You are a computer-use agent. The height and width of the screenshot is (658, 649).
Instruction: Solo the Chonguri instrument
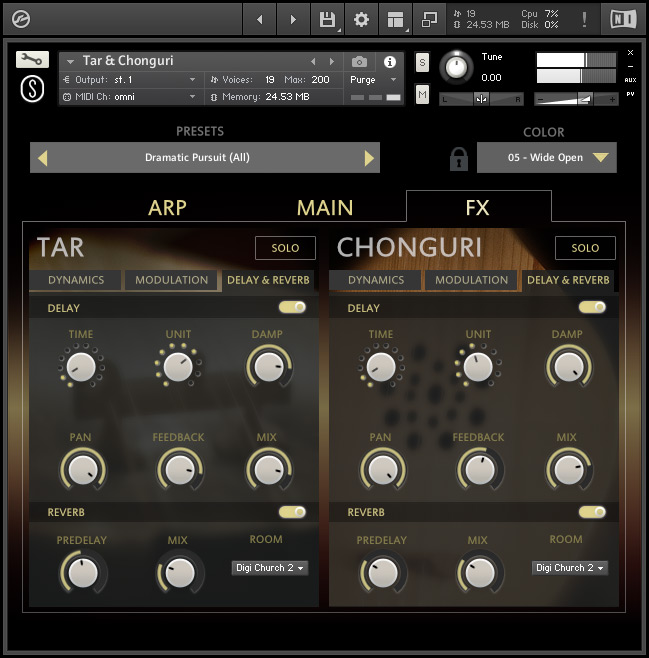click(x=585, y=248)
